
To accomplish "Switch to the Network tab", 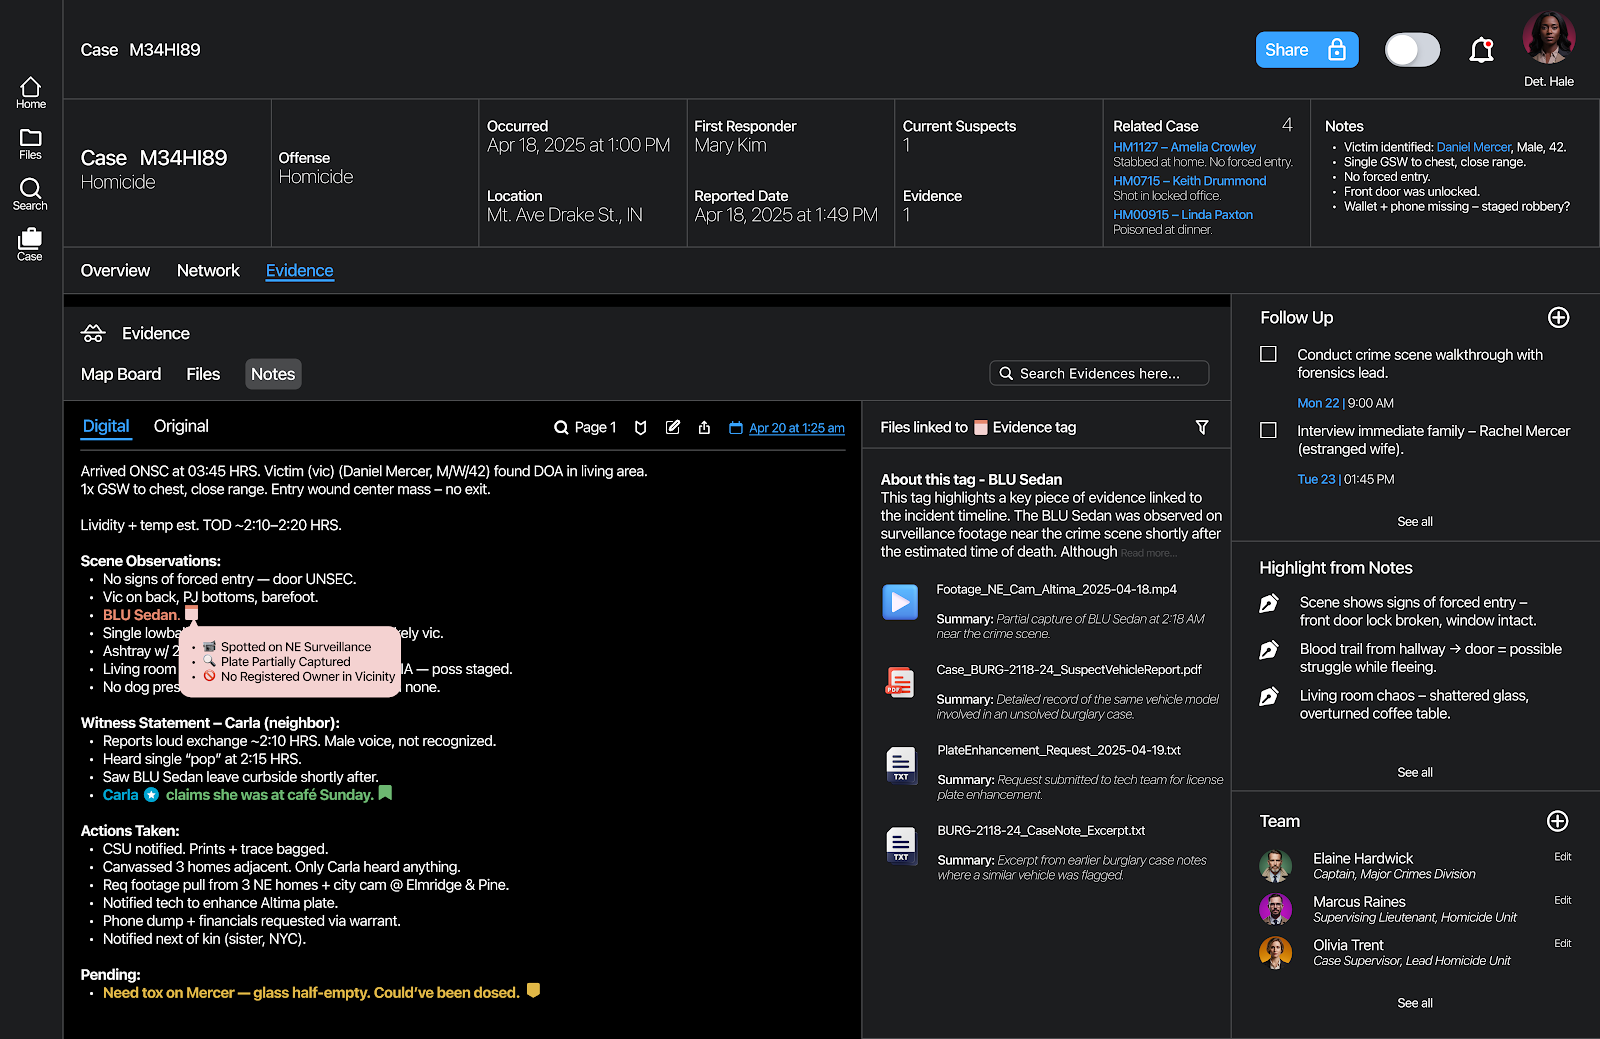I will [x=208, y=270].
